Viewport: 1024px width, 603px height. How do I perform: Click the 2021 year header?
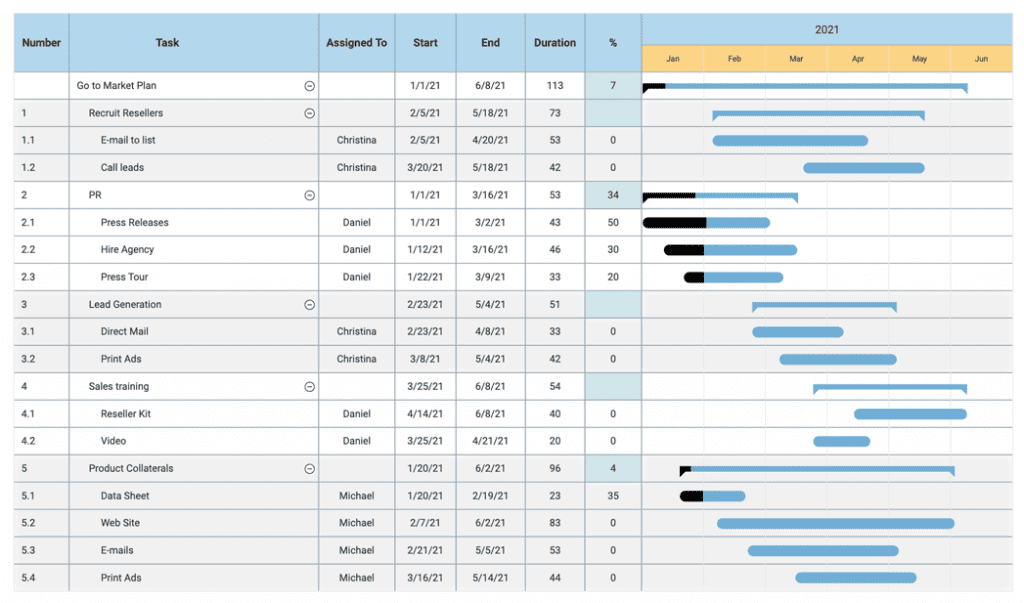pos(827,30)
